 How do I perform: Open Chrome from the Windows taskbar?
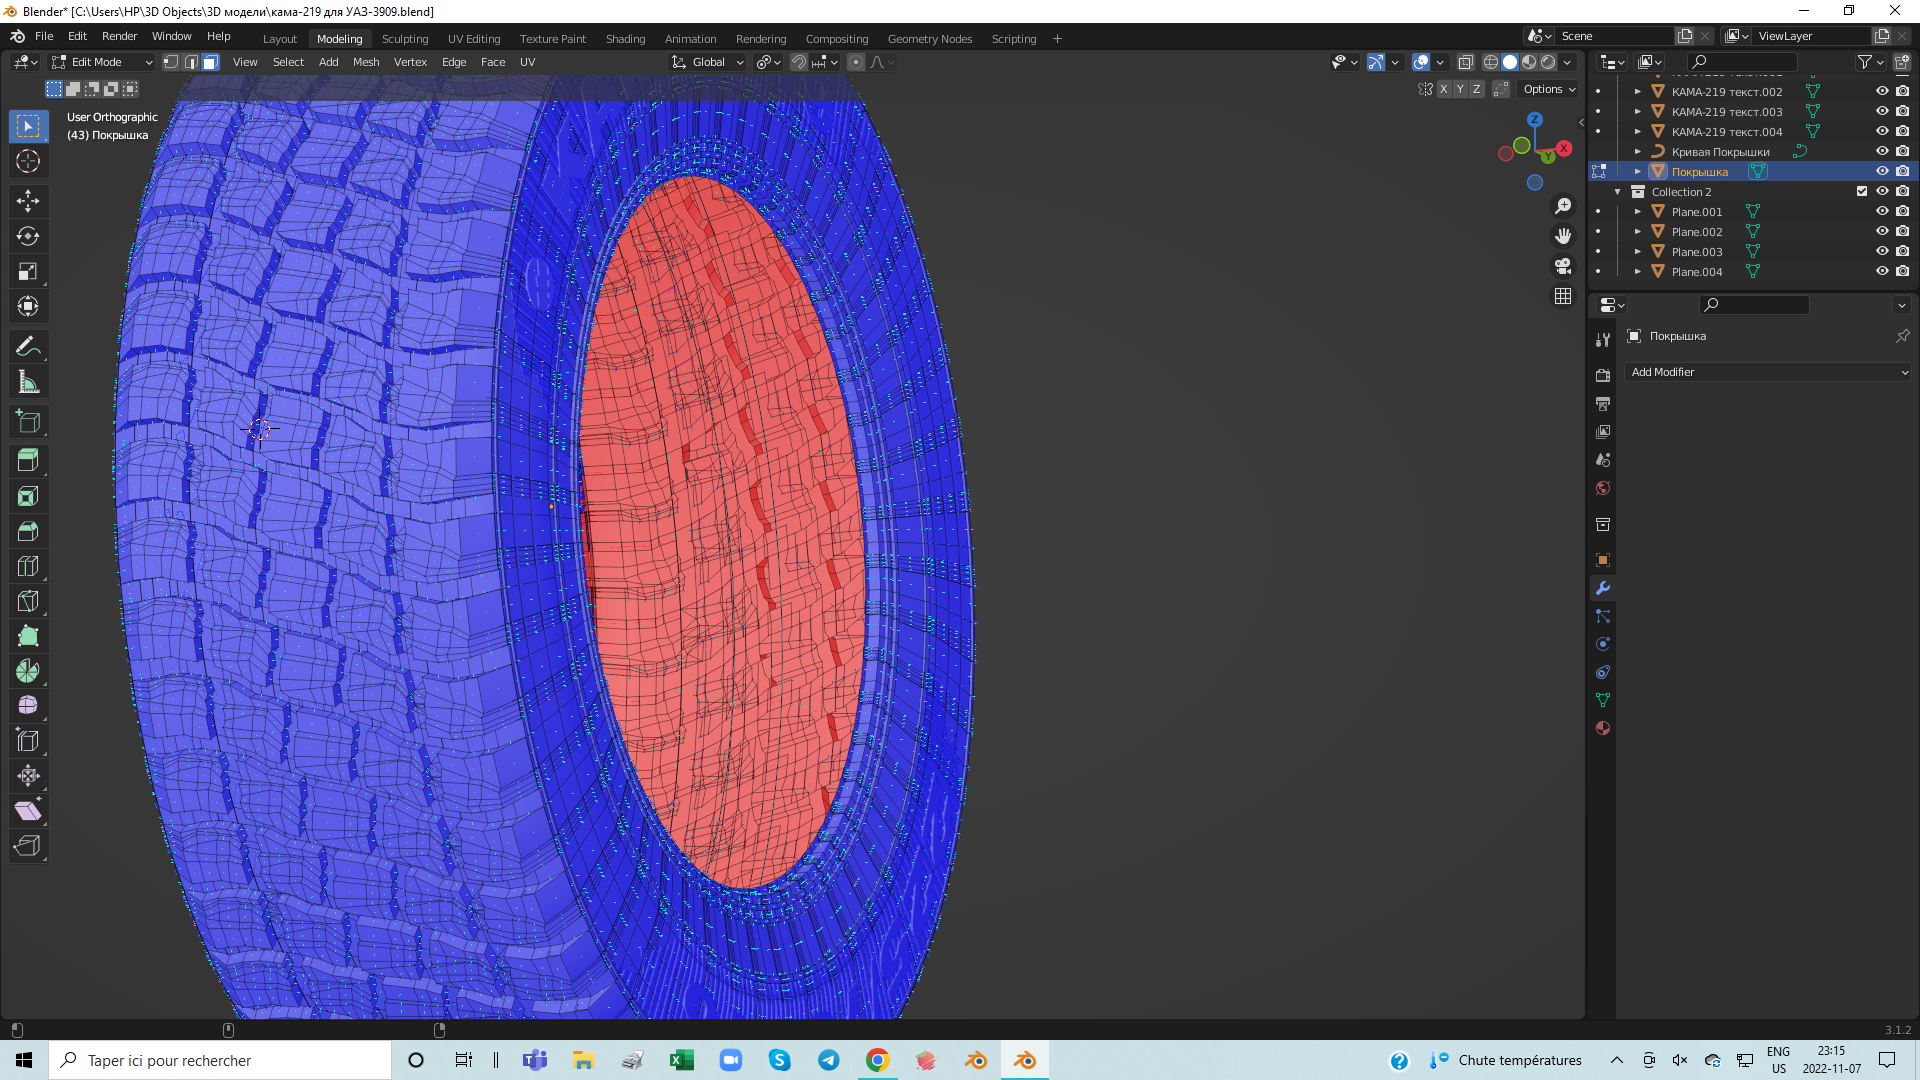(877, 1060)
